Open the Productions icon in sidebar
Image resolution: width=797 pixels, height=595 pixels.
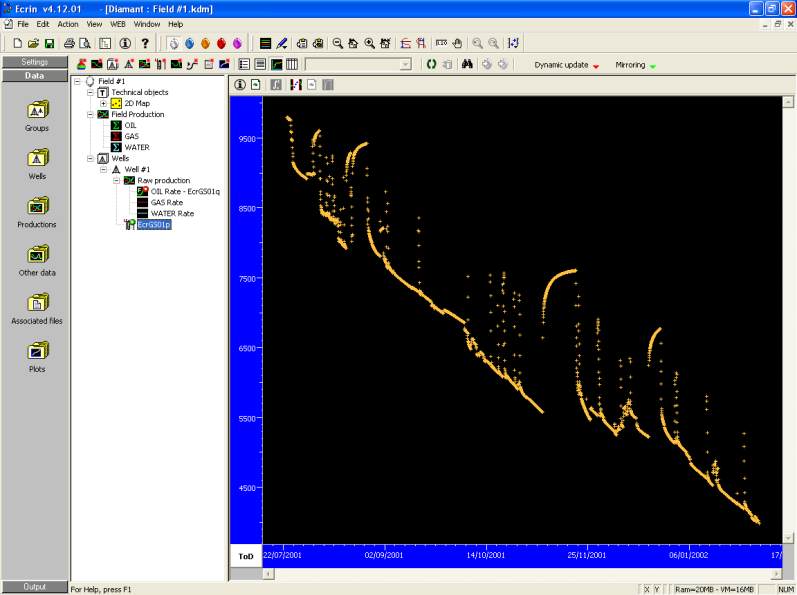pyautogui.click(x=36, y=207)
